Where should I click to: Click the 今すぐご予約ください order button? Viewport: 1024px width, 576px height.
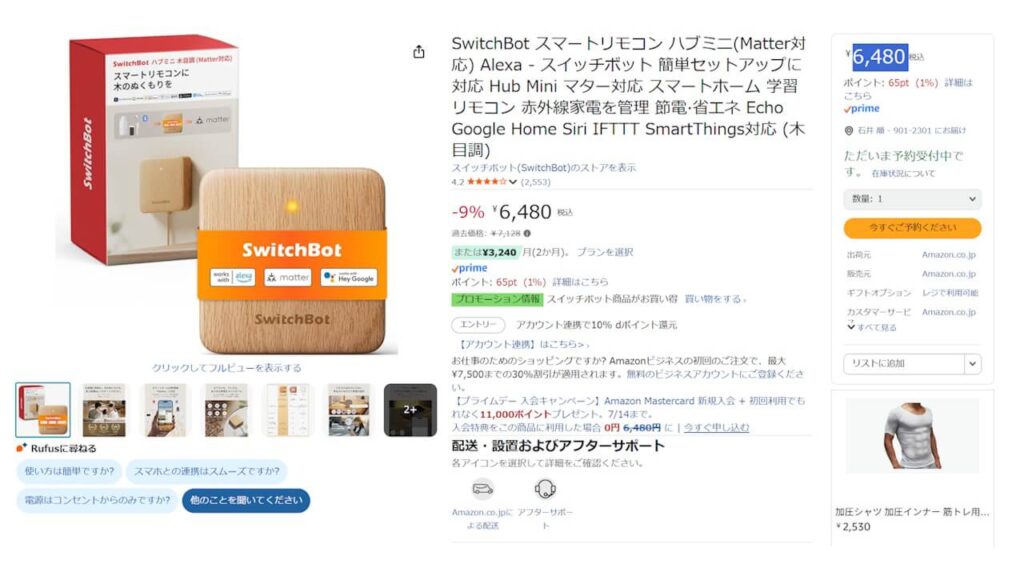click(910, 227)
